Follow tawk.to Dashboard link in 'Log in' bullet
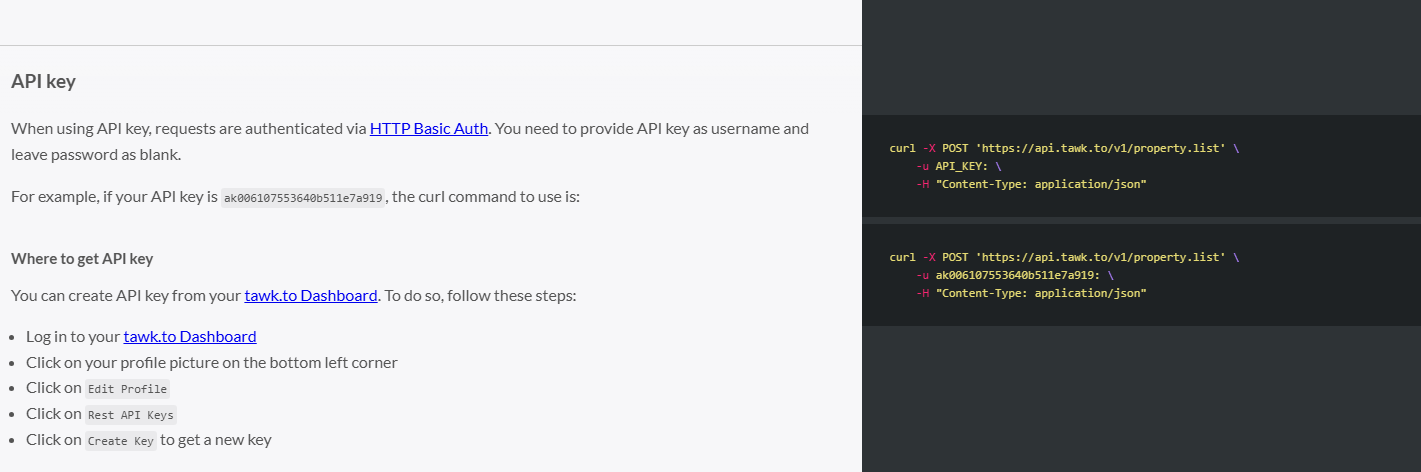This screenshot has width=1421, height=472. coord(190,337)
